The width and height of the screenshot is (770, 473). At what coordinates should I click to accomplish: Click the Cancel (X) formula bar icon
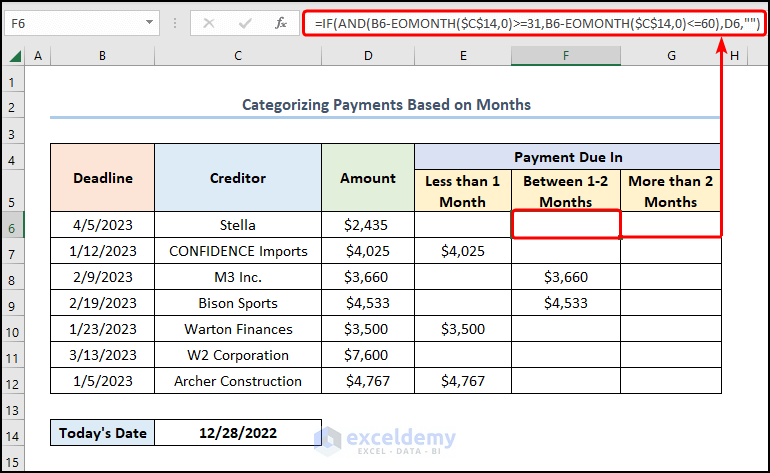pyautogui.click(x=209, y=23)
